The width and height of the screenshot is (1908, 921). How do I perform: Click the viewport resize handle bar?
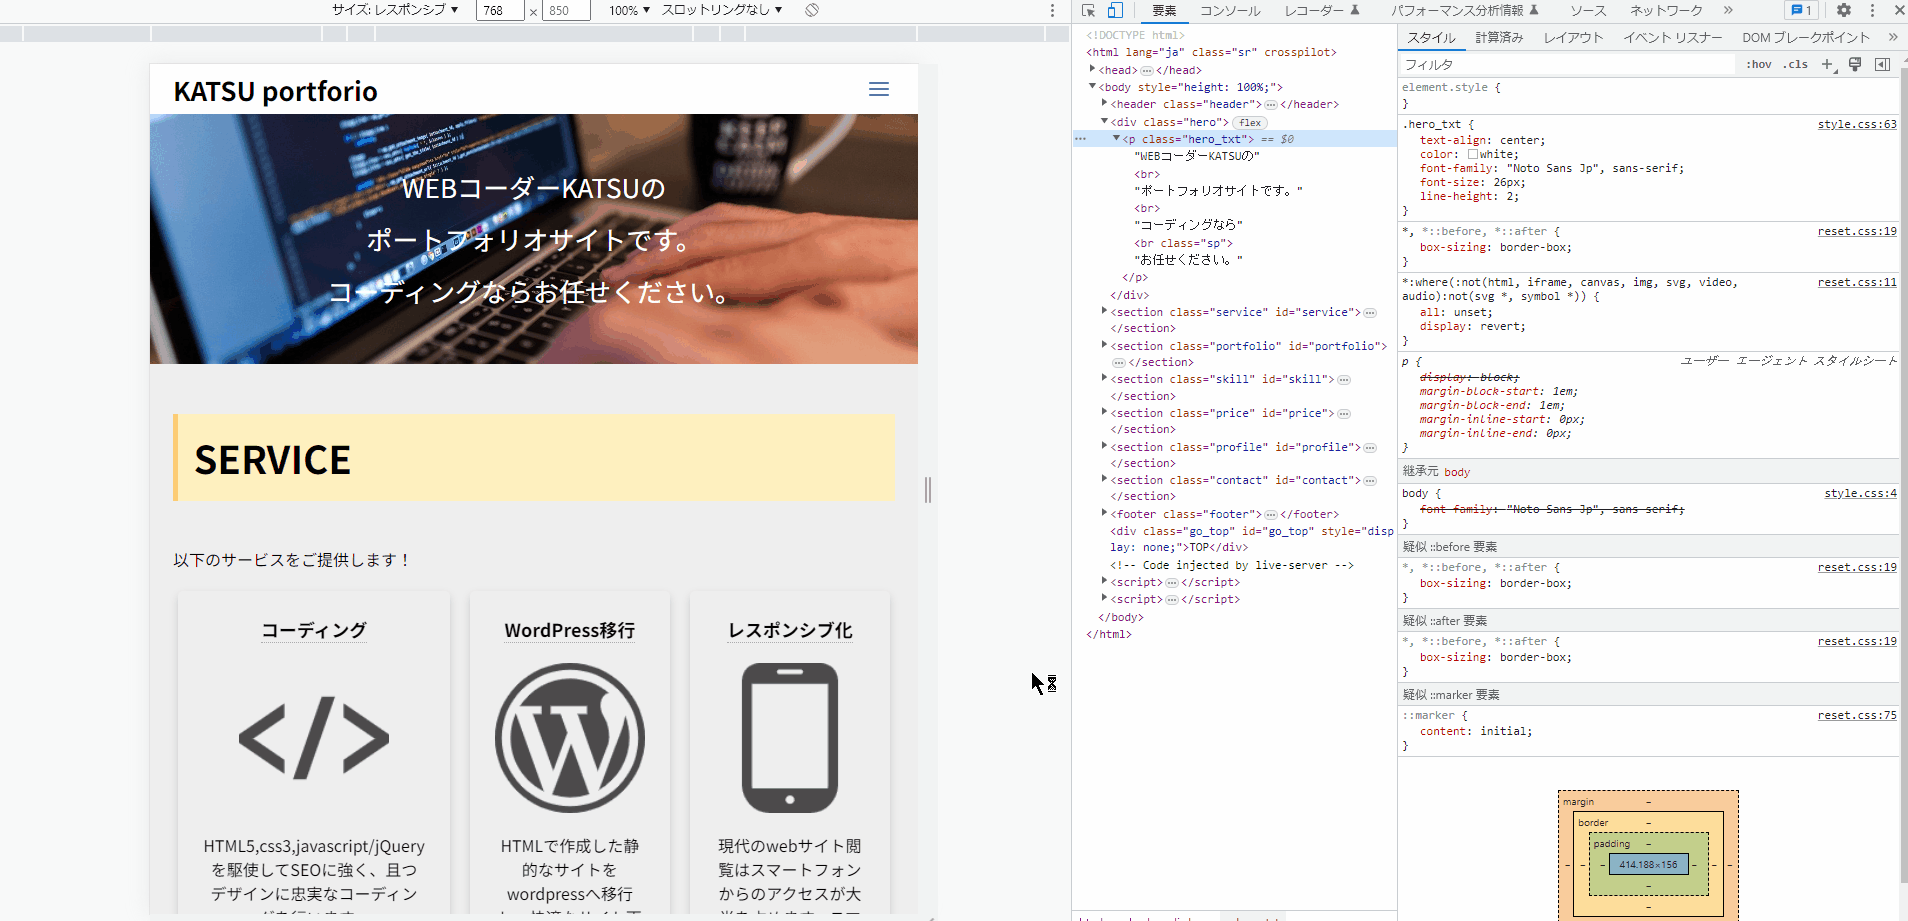928,489
